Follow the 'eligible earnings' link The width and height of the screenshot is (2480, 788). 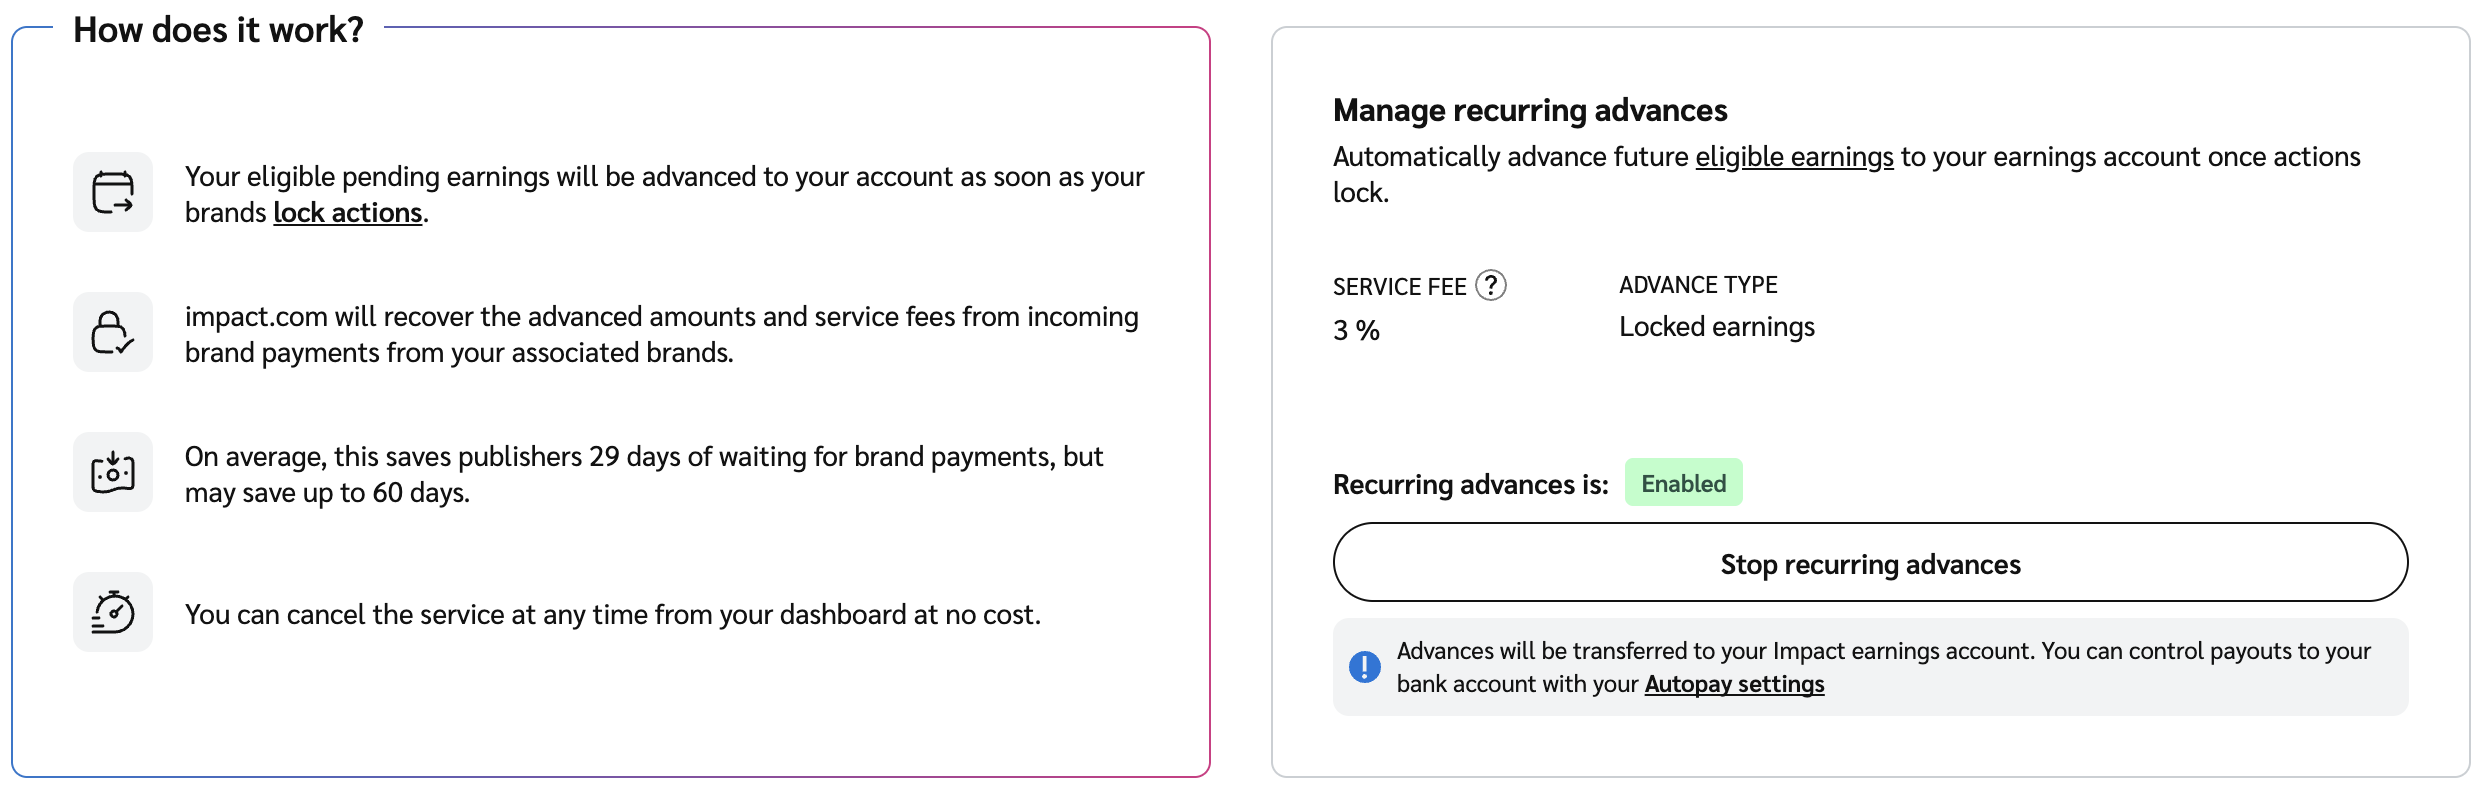[1794, 157]
